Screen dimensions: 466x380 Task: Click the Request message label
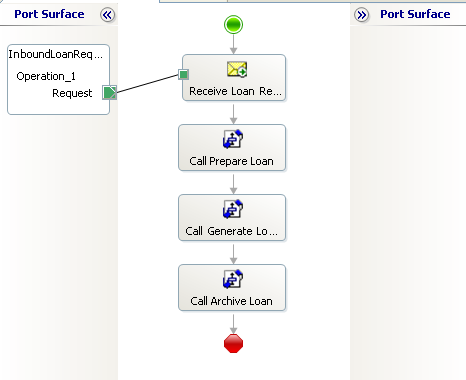(x=72, y=93)
